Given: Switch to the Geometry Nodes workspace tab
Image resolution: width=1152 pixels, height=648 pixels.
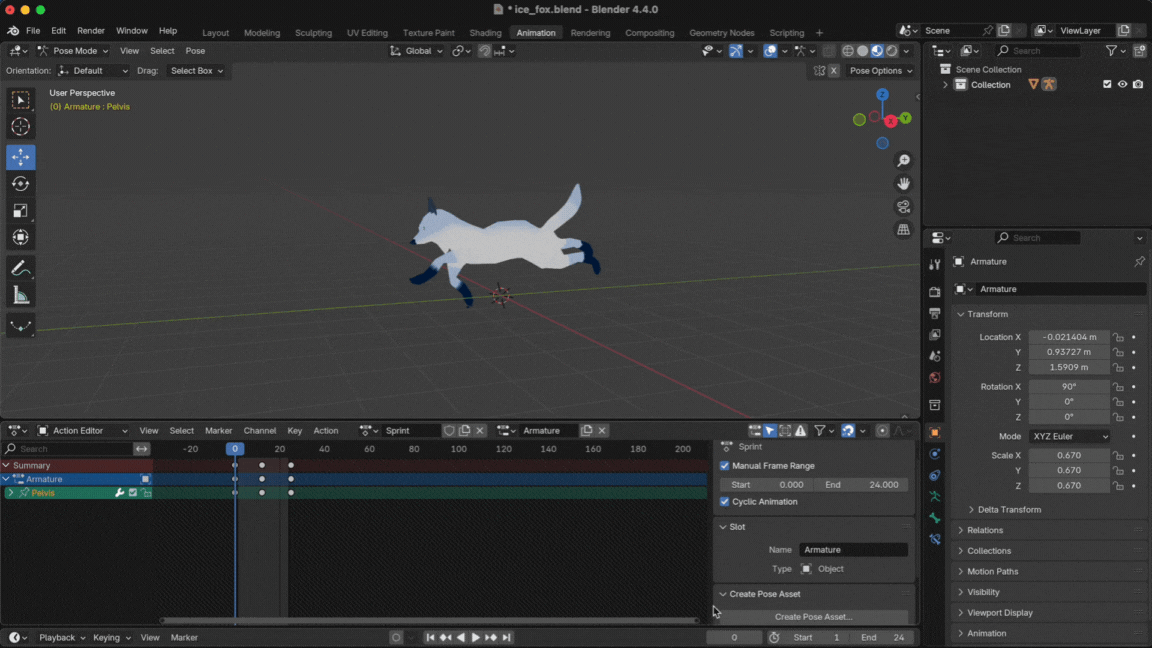Looking at the screenshot, I should 721,32.
